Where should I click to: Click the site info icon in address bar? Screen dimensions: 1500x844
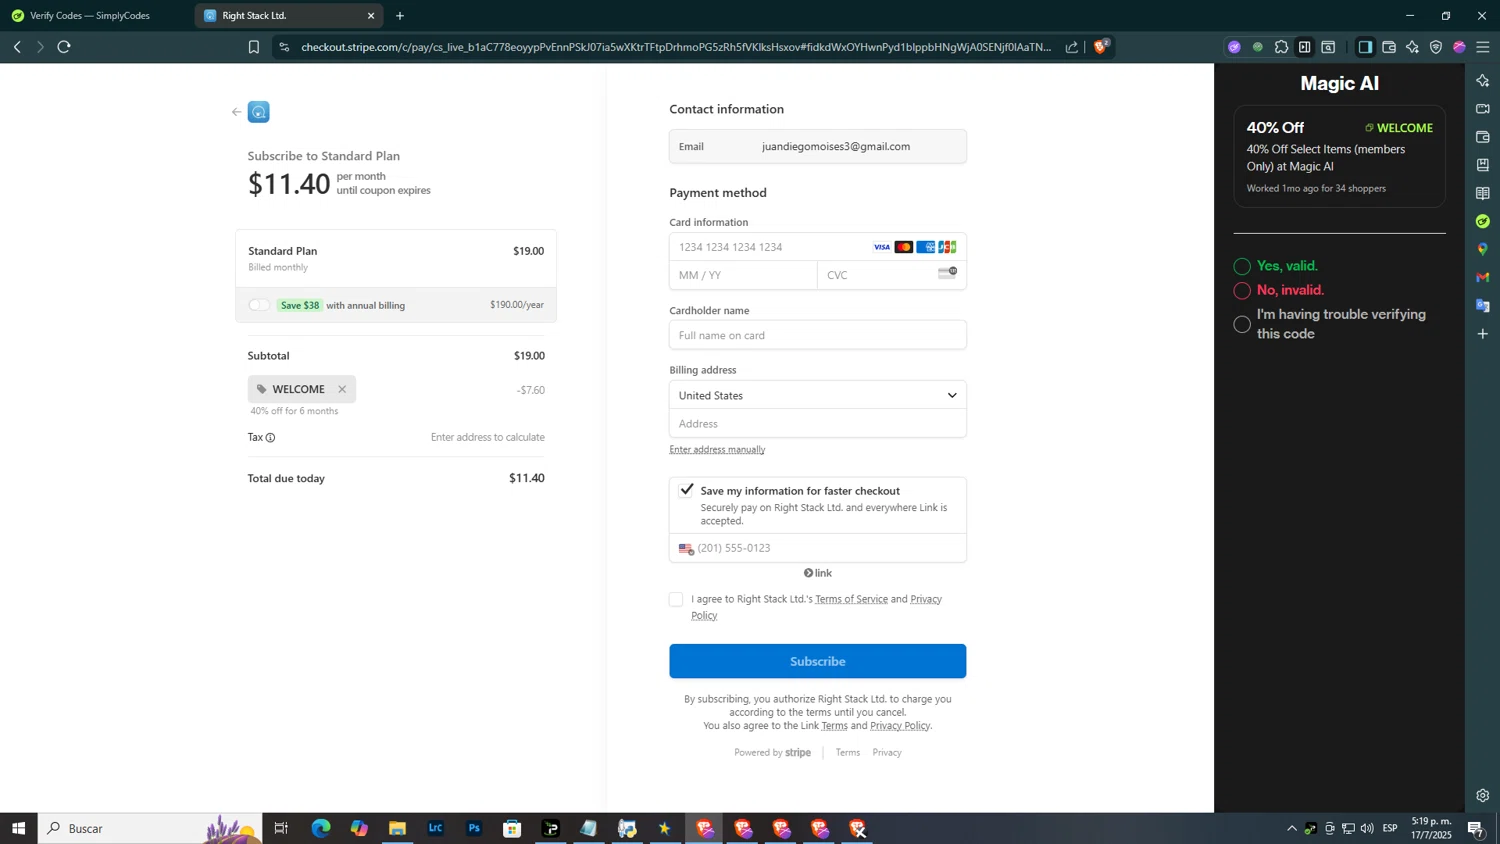coord(284,47)
